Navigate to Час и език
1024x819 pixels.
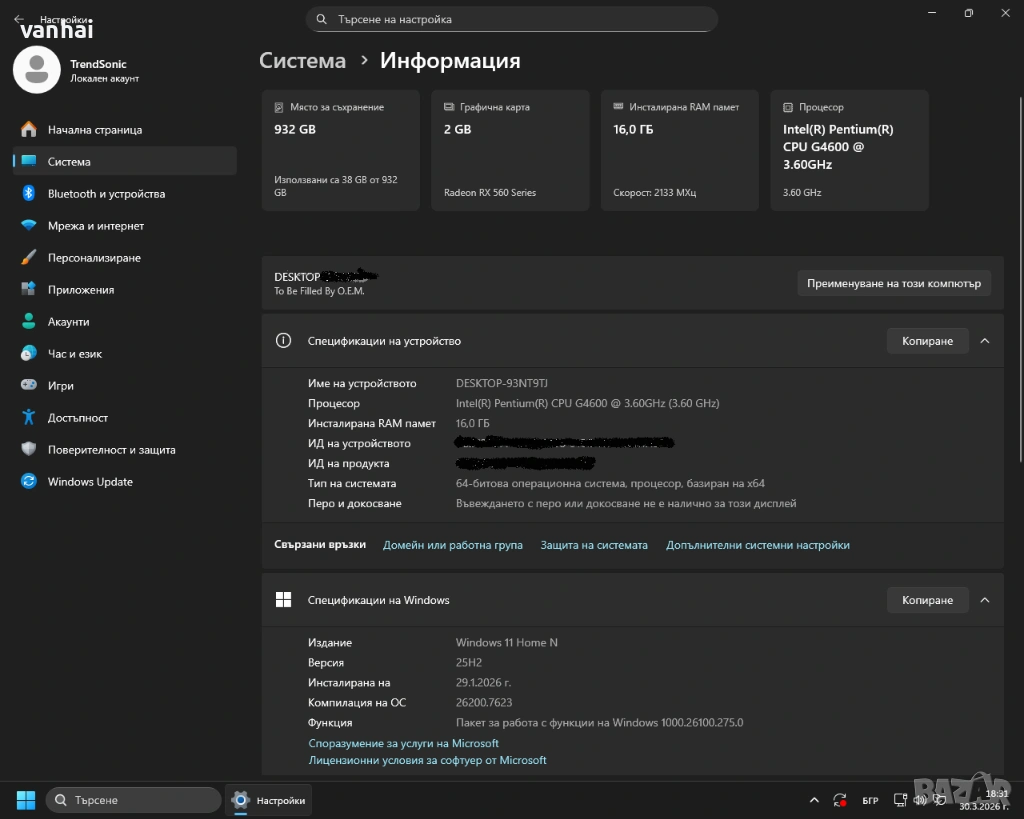(x=75, y=354)
